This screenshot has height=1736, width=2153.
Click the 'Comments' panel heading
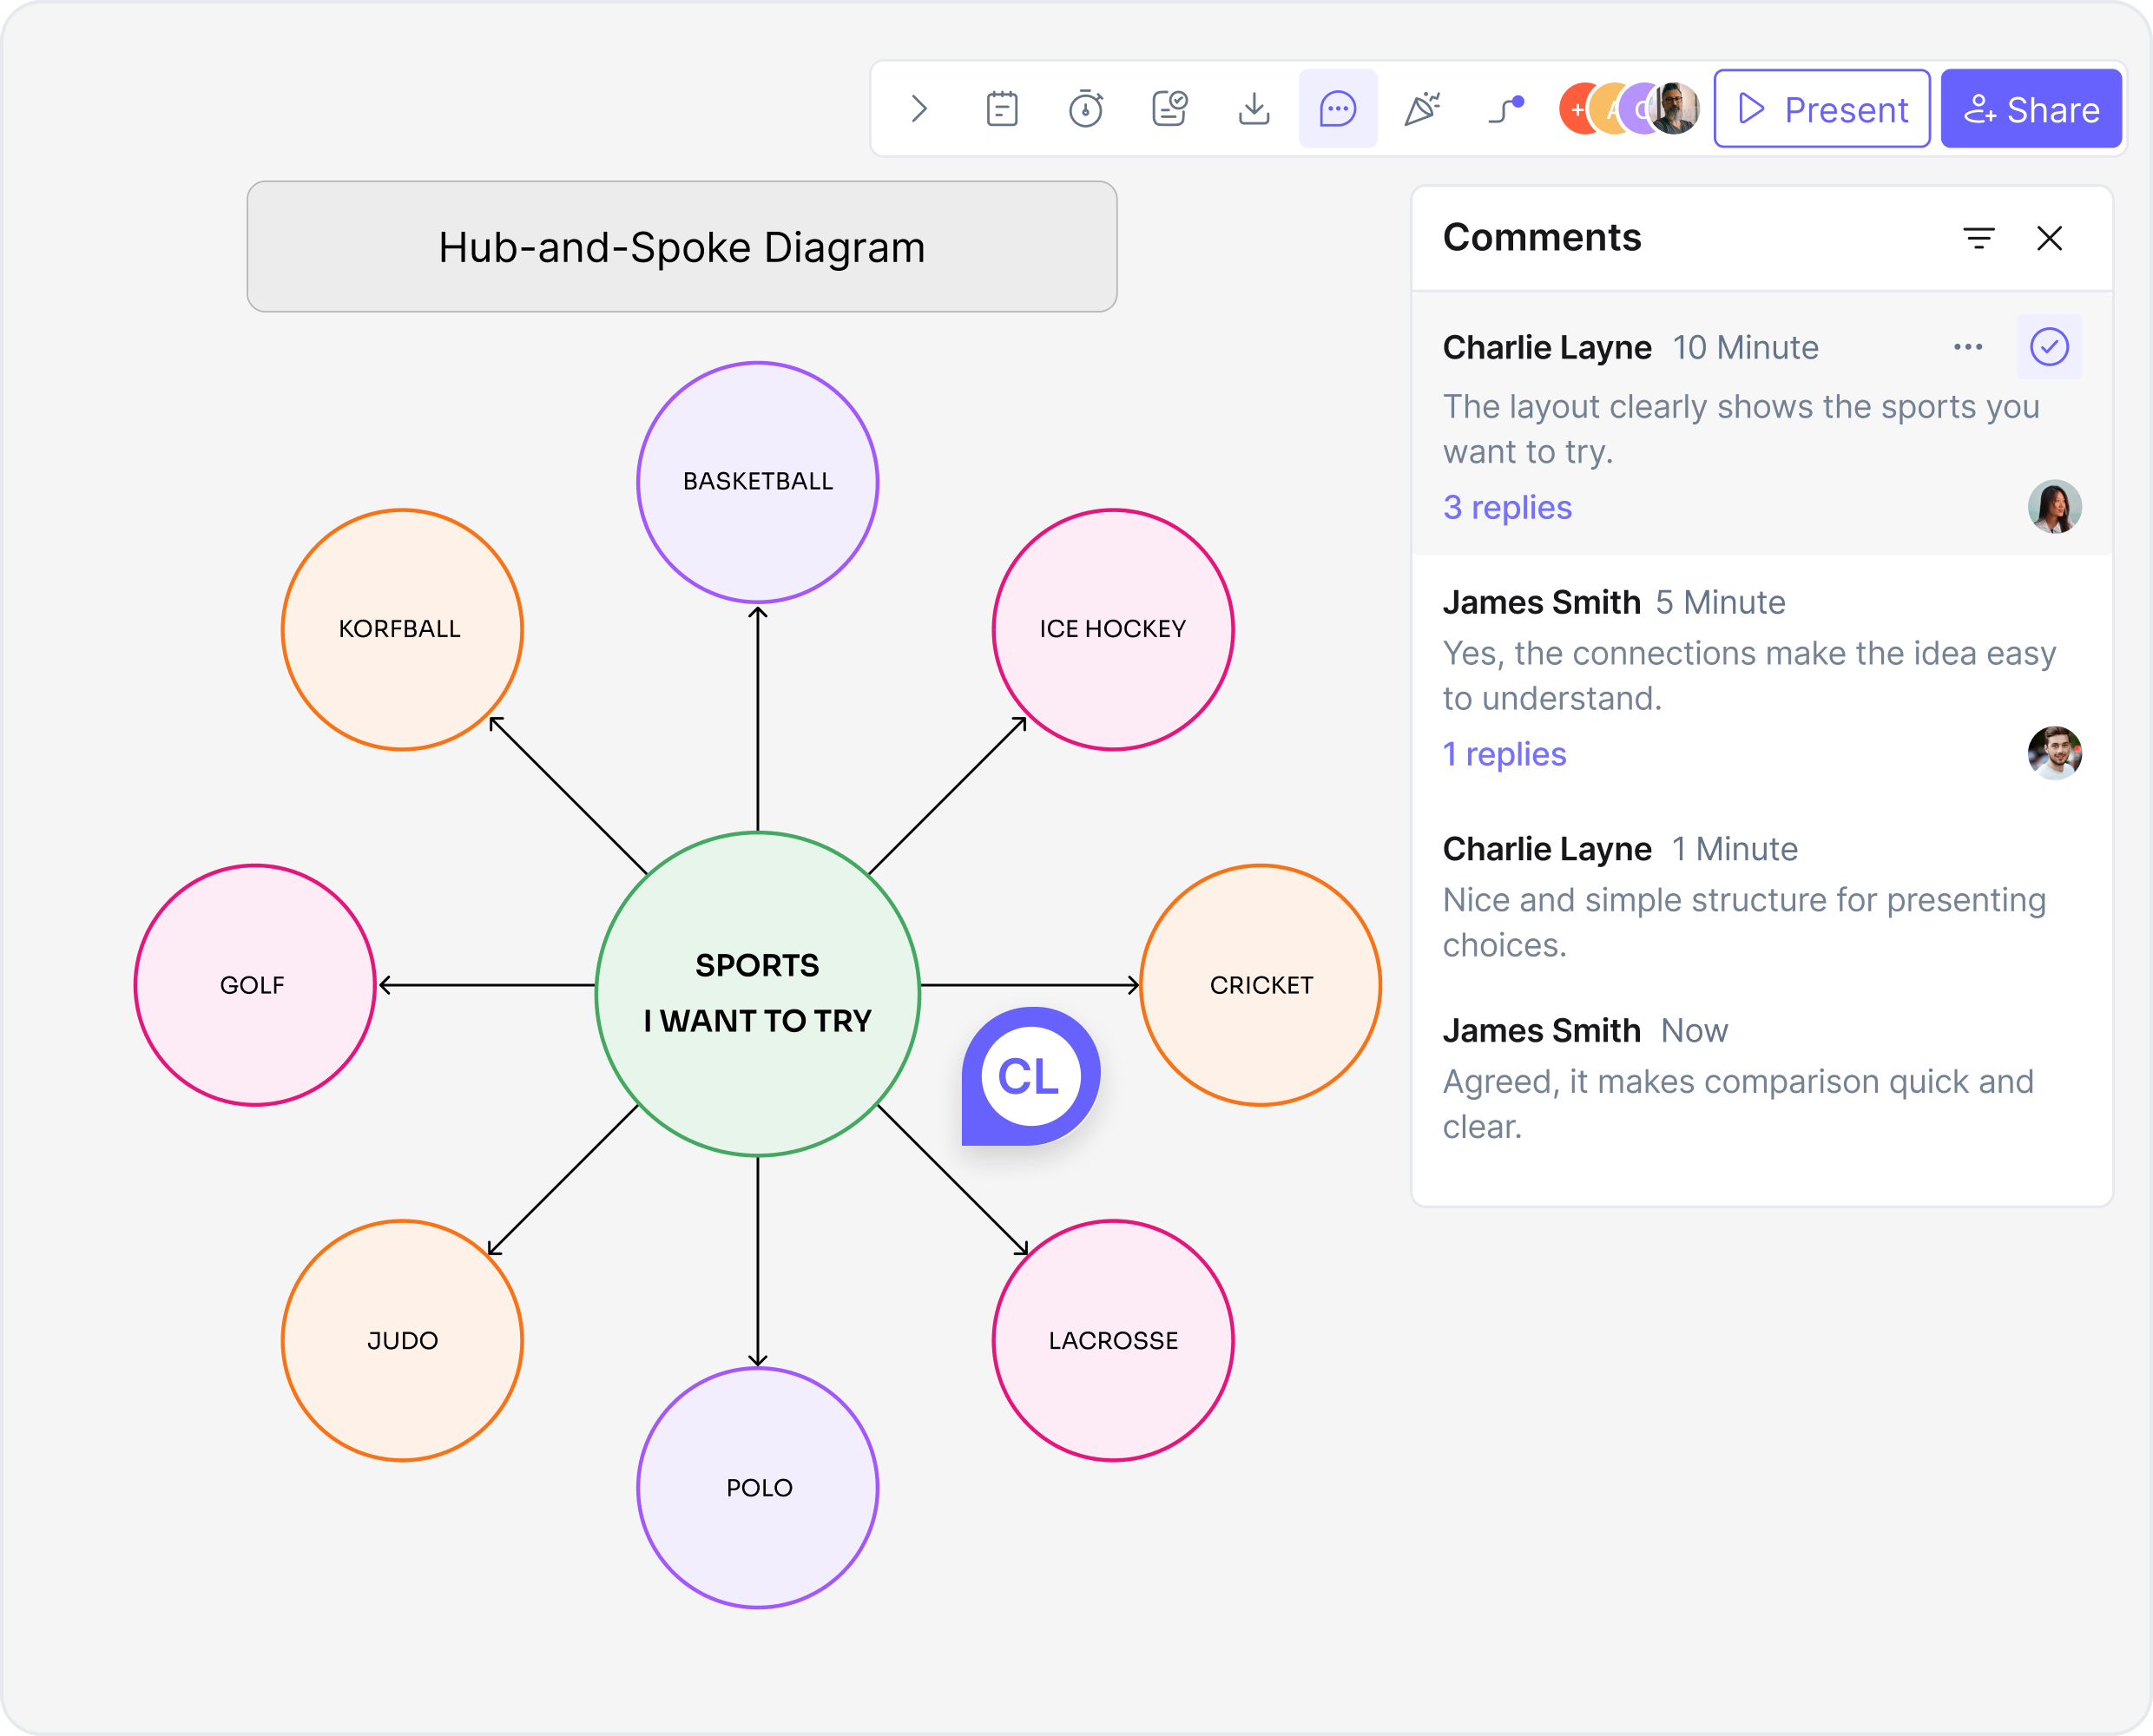(1541, 238)
